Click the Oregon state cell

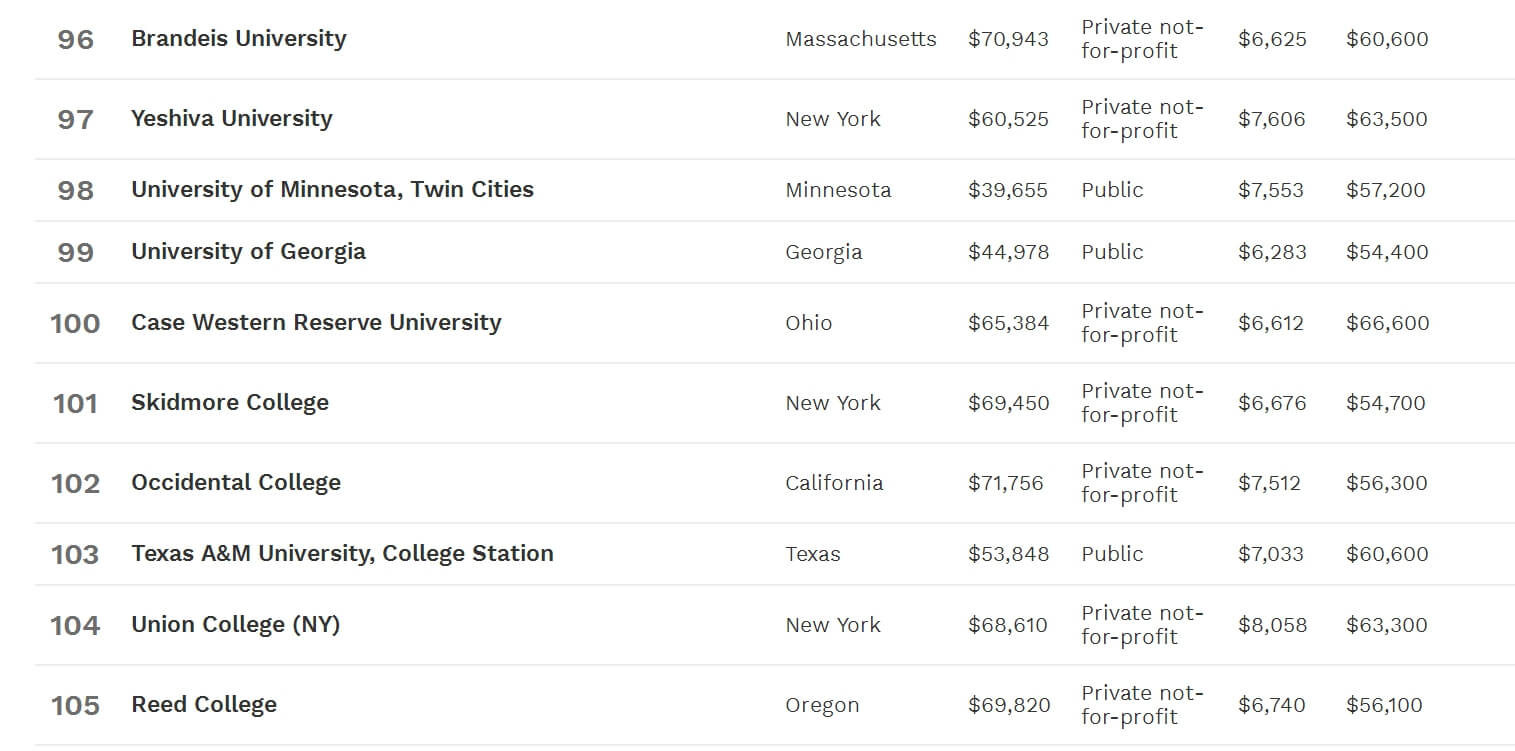pyautogui.click(x=822, y=705)
